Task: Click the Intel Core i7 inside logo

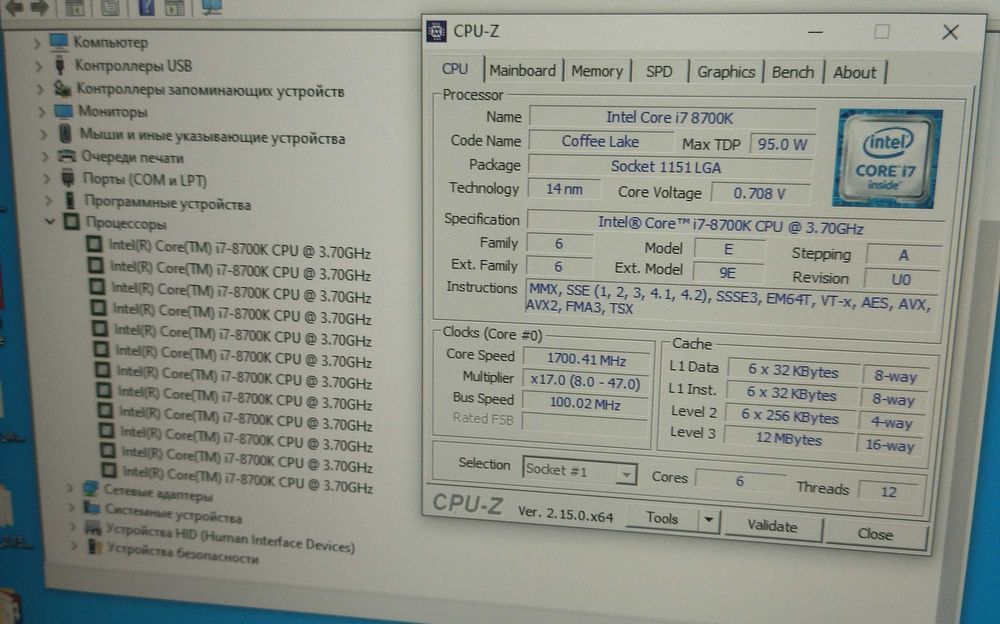Action: coord(887,158)
